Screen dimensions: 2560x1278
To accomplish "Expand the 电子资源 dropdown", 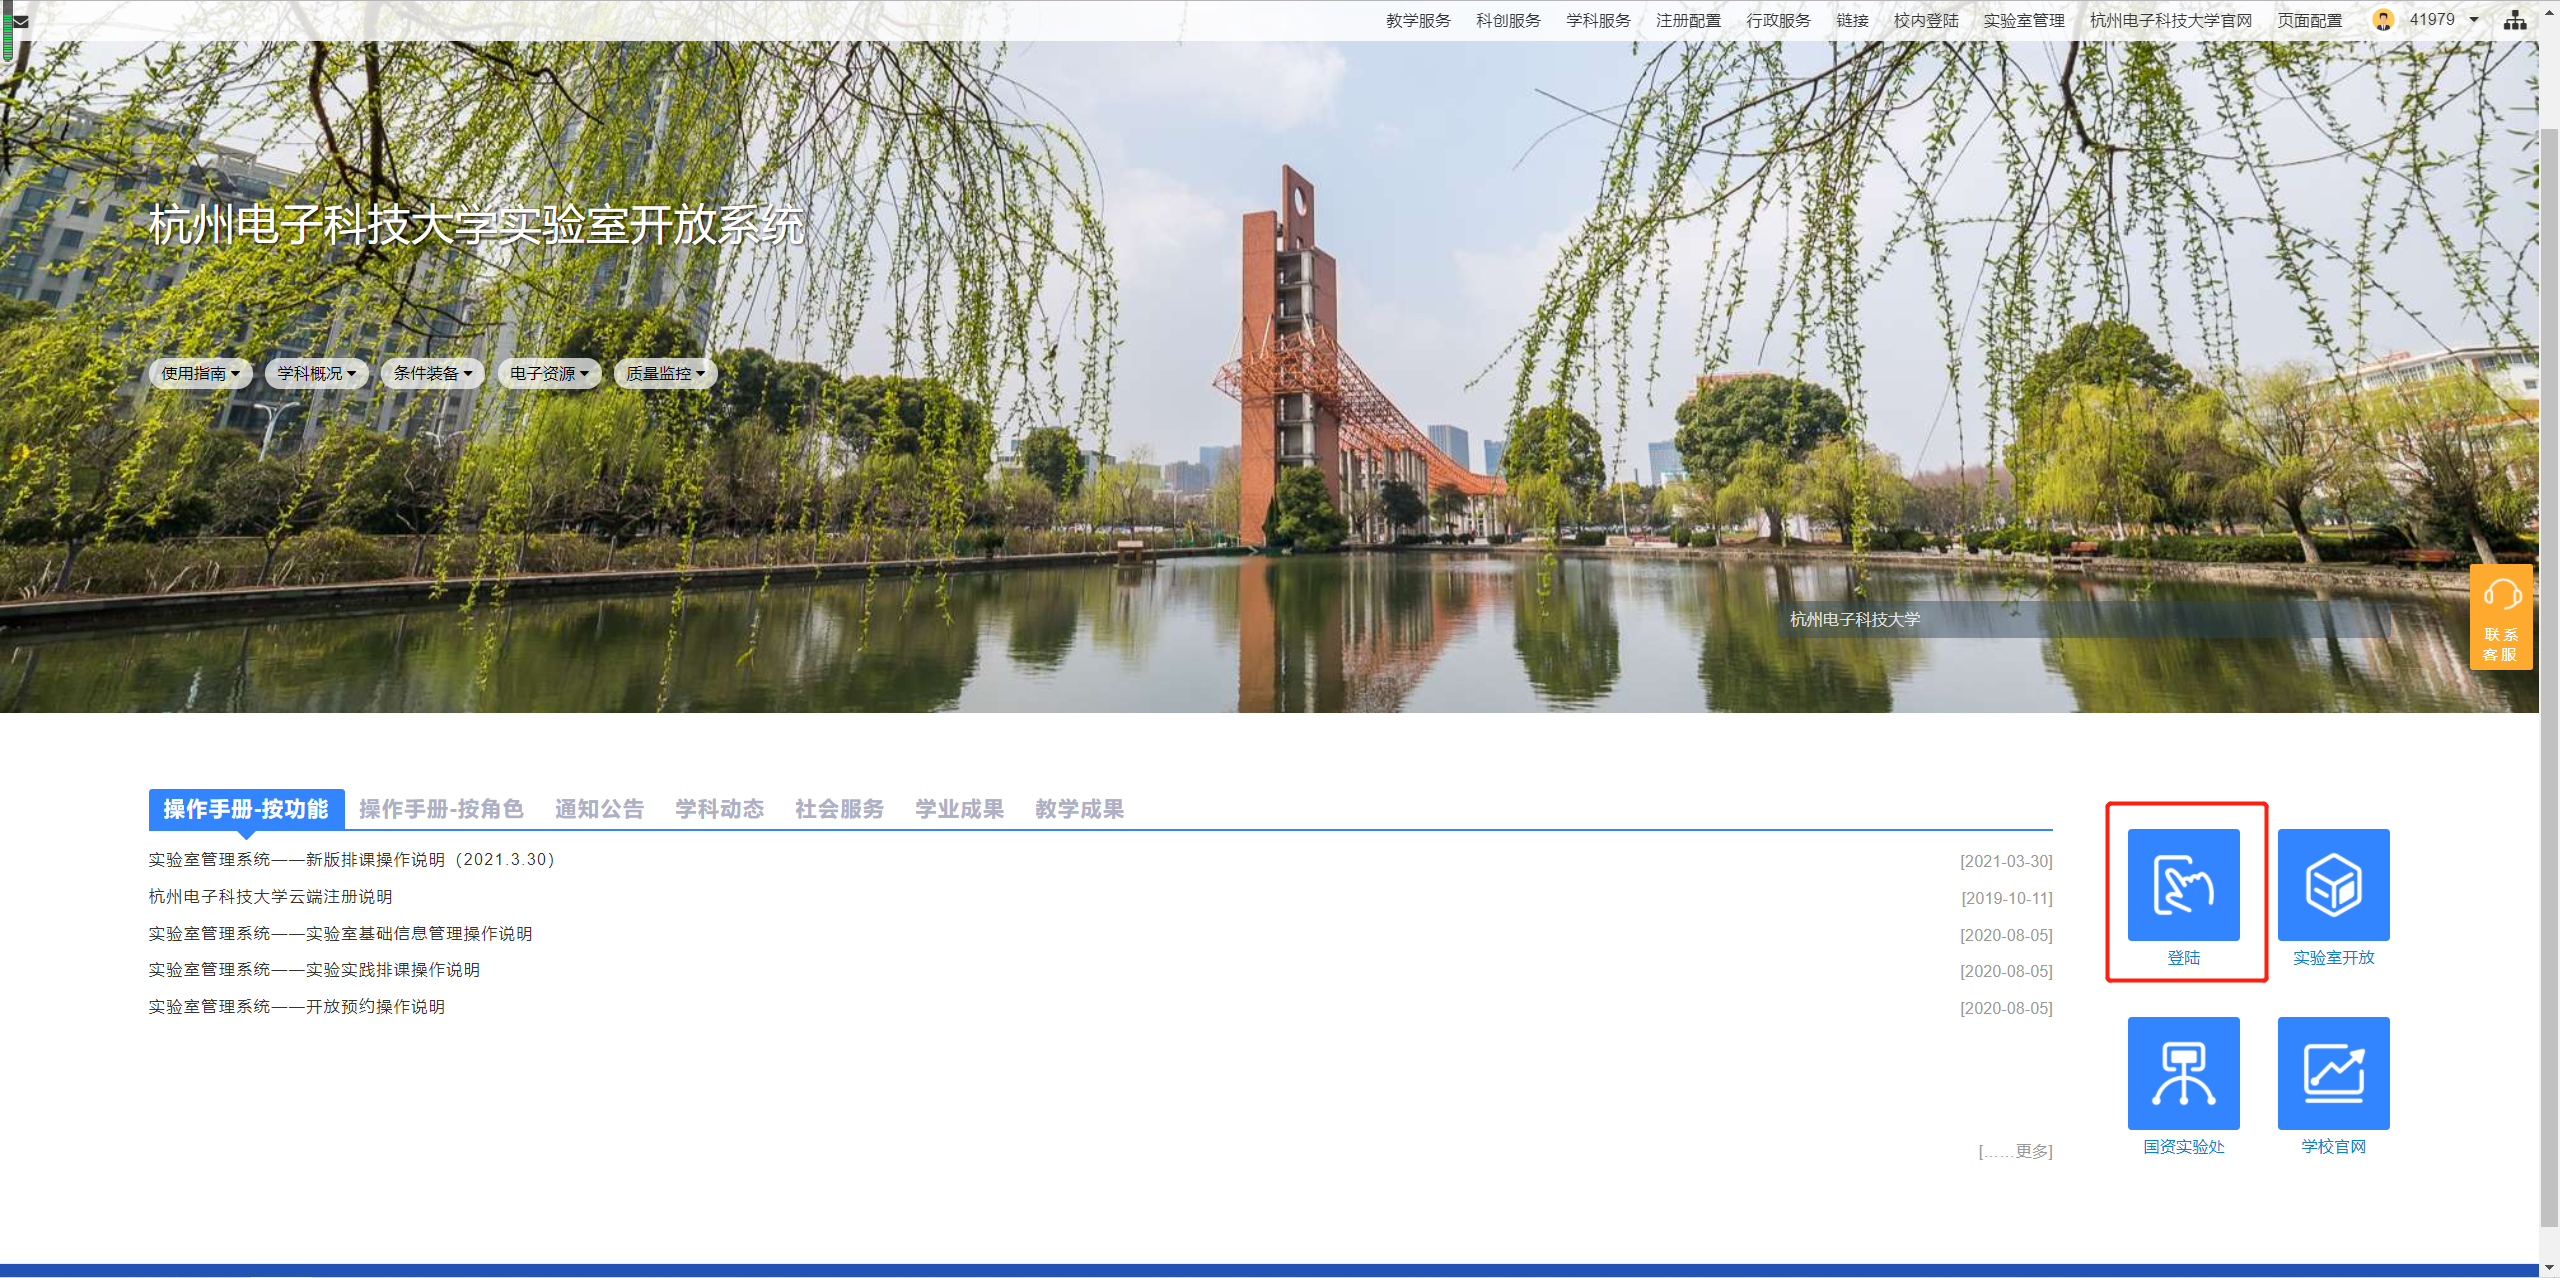I will (549, 373).
